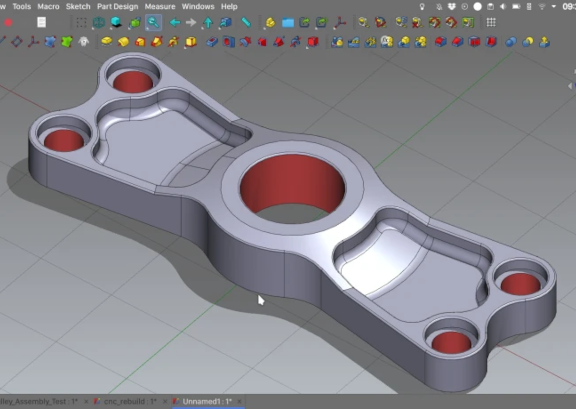
Task: Click the Linear Pattern icon
Action: coord(353,42)
